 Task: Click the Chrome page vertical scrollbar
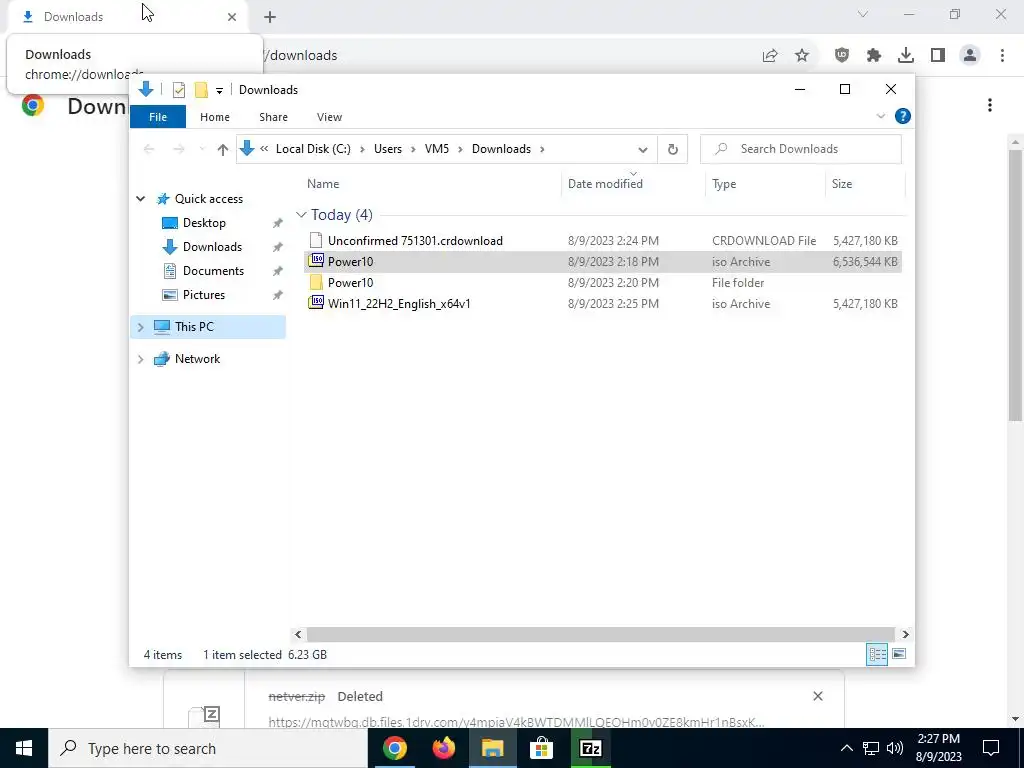(x=1016, y=283)
